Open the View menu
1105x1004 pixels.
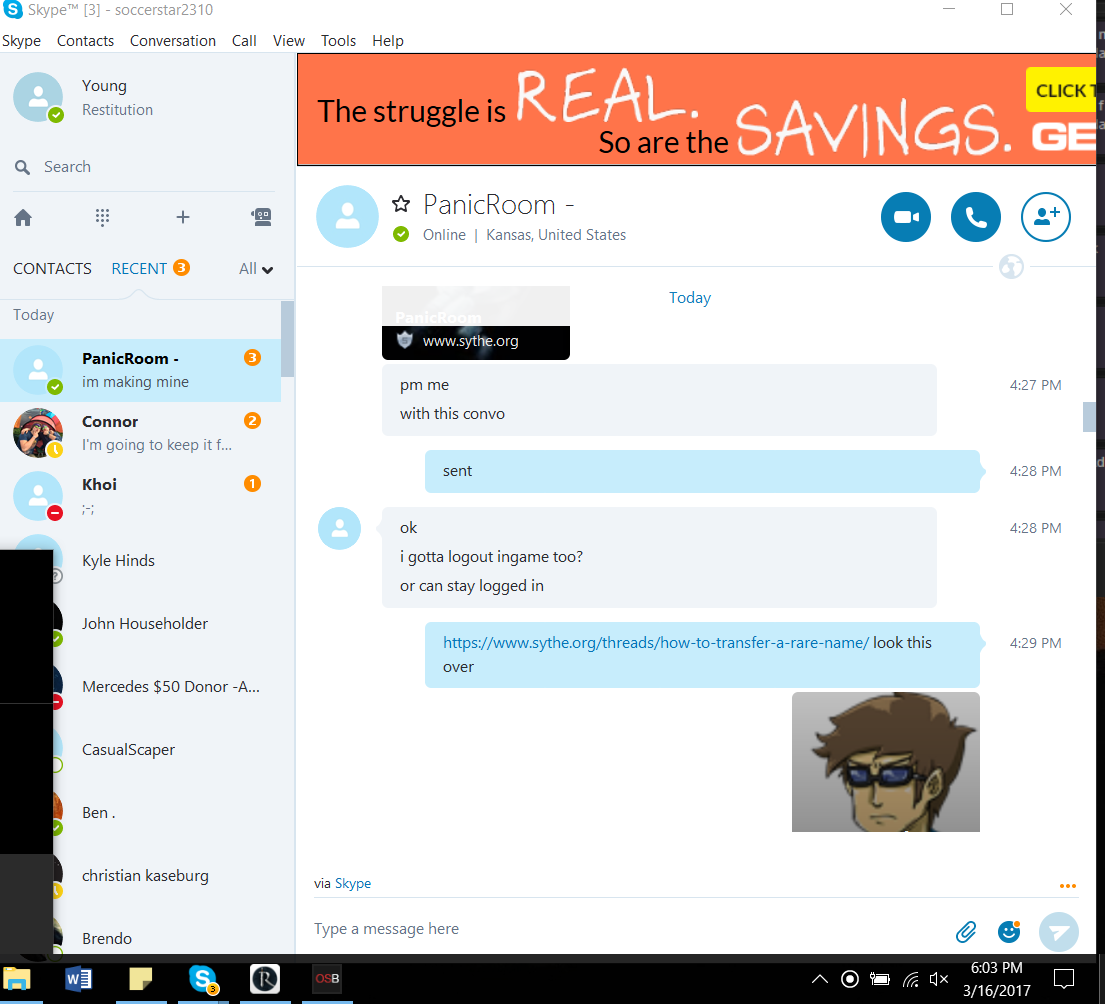coord(289,41)
